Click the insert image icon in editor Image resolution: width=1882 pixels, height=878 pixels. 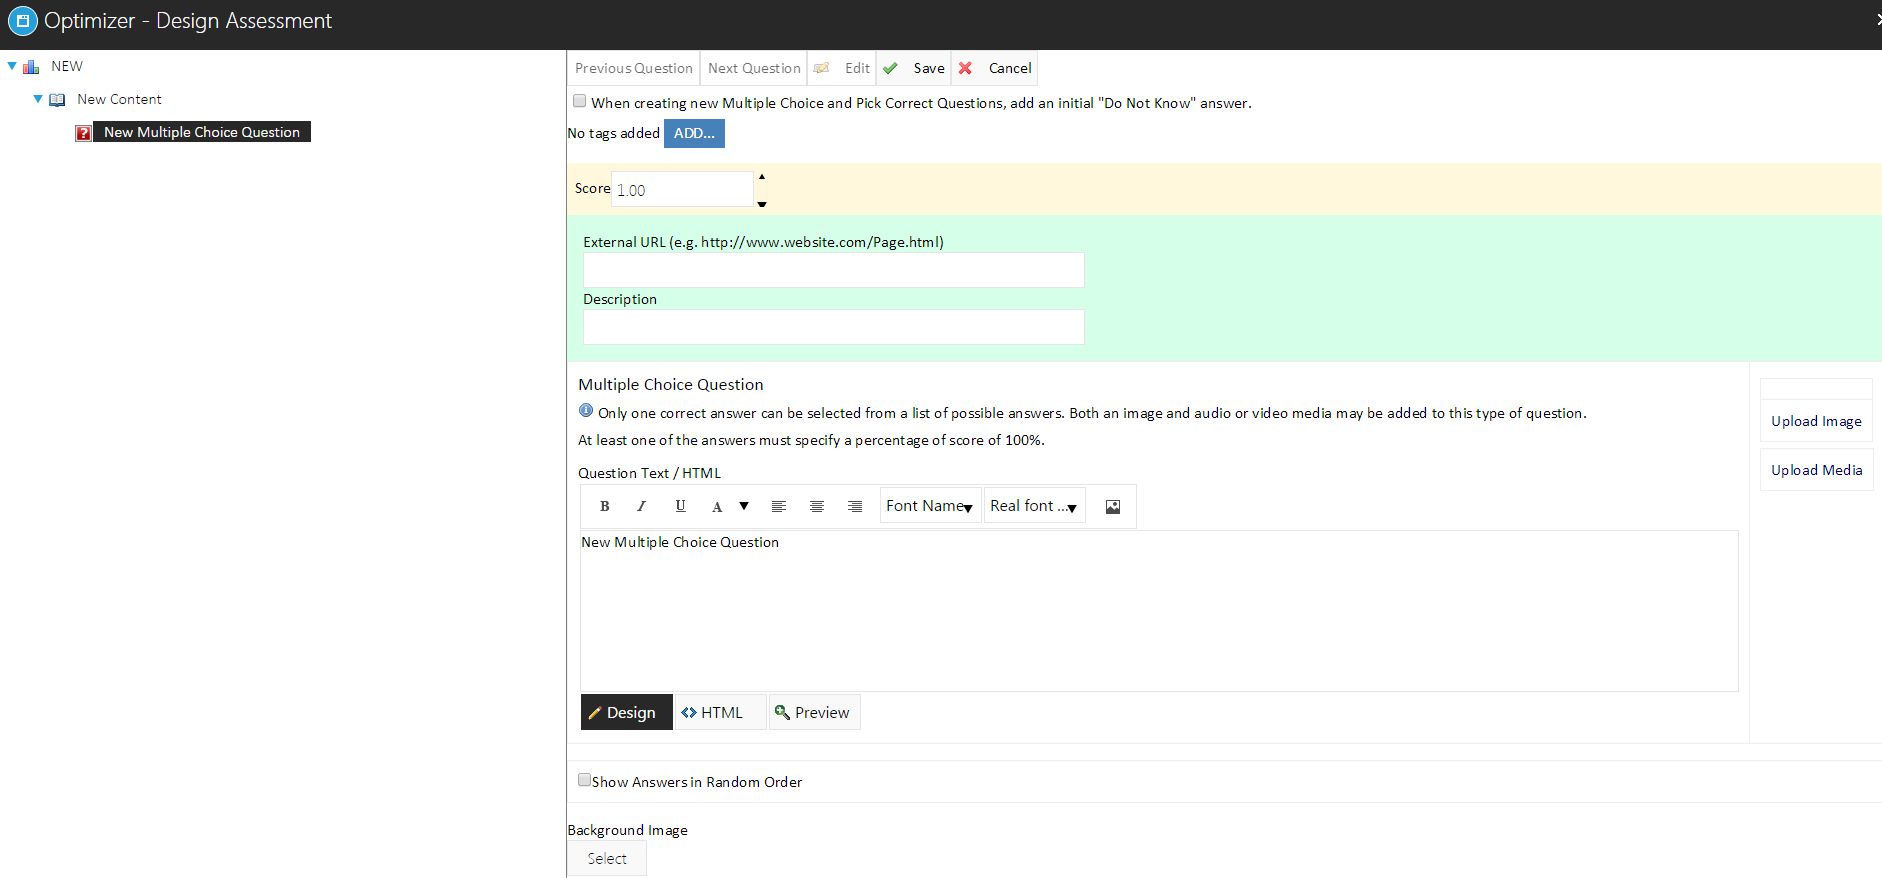1112,507
